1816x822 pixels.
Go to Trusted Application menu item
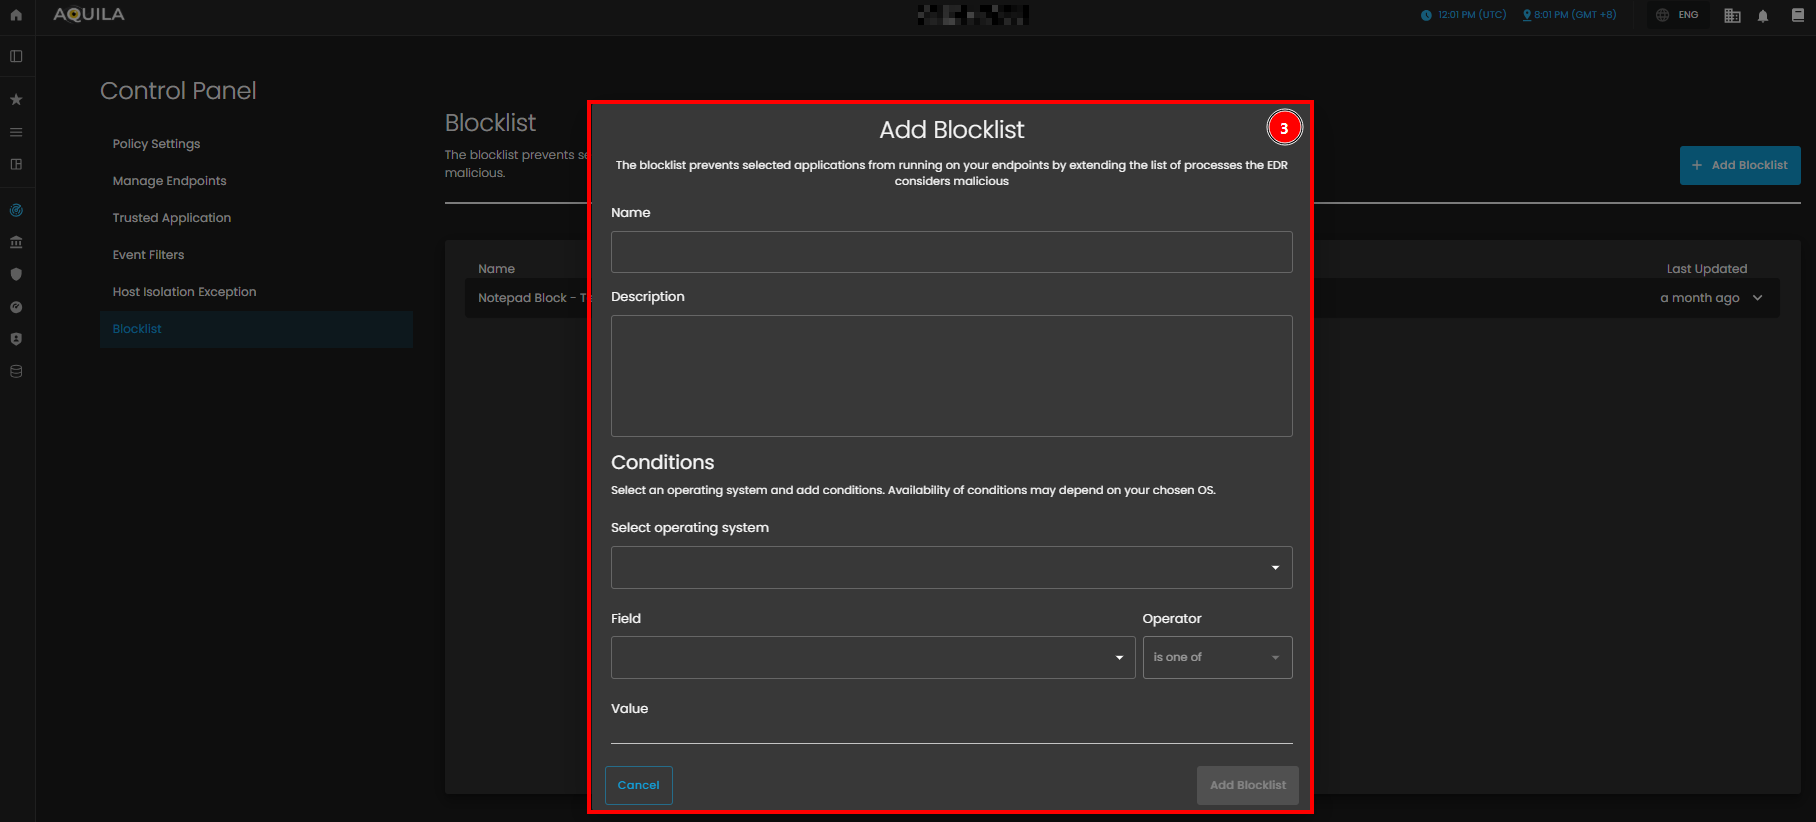pyautogui.click(x=171, y=218)
